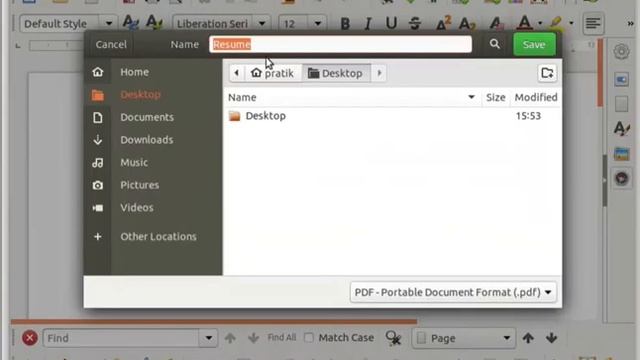Apply the highlighting color marker icon

[x=556, y=23]
